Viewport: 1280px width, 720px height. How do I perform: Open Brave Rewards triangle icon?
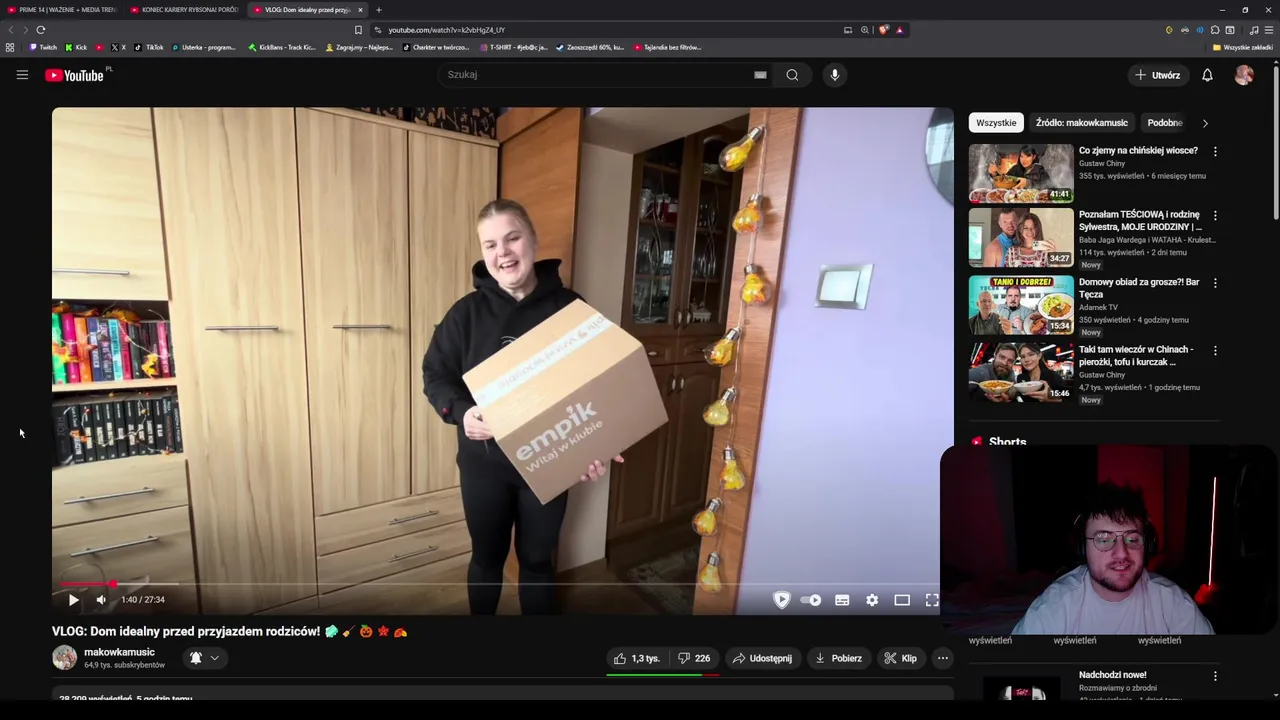point(899,30)
